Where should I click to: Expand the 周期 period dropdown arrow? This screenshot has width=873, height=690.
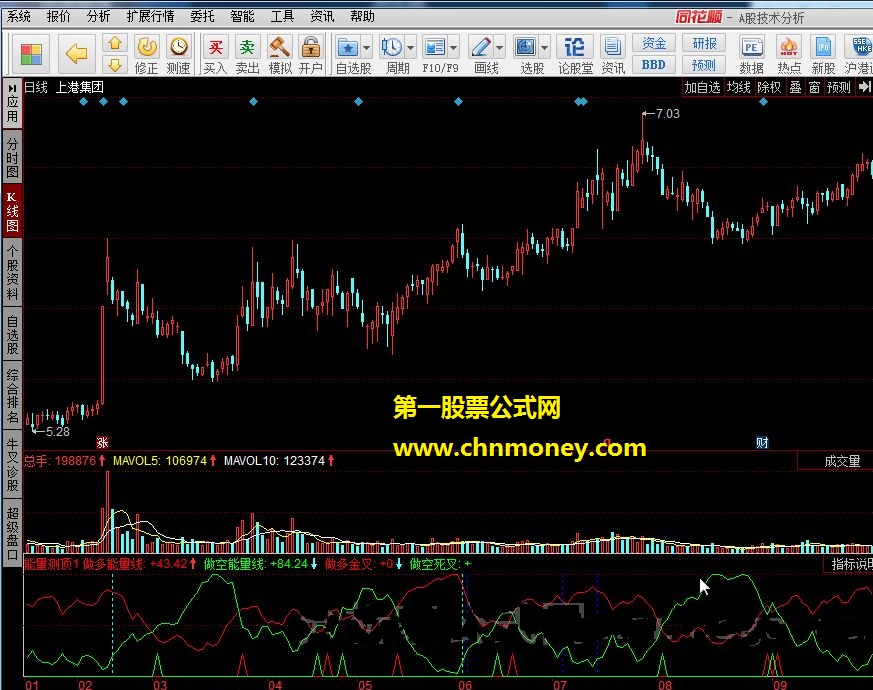[x=410, y=48]
